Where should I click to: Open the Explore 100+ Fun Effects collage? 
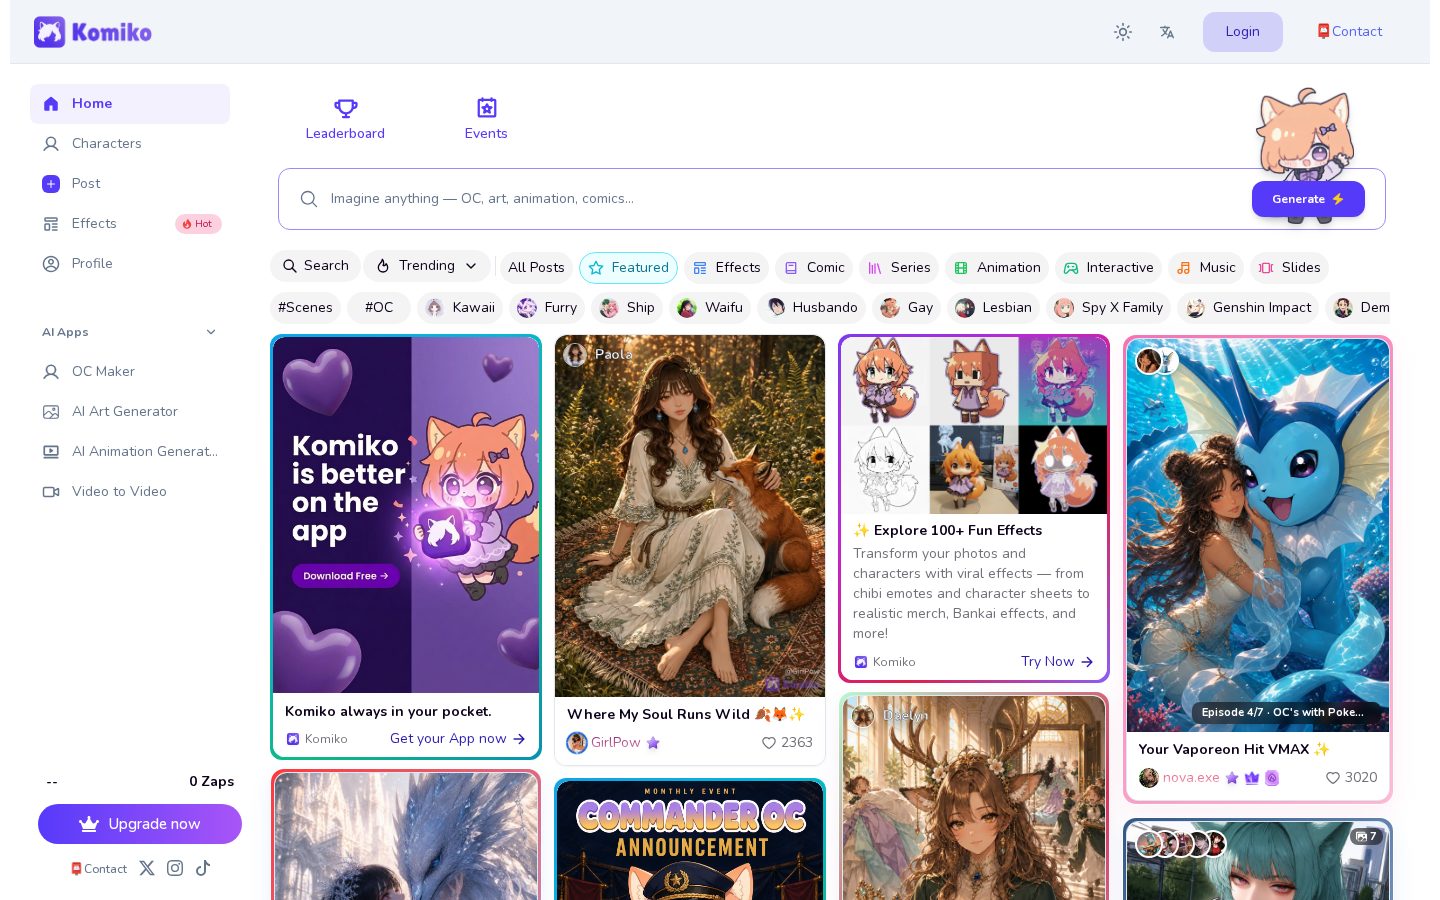[x=974, y=426]
